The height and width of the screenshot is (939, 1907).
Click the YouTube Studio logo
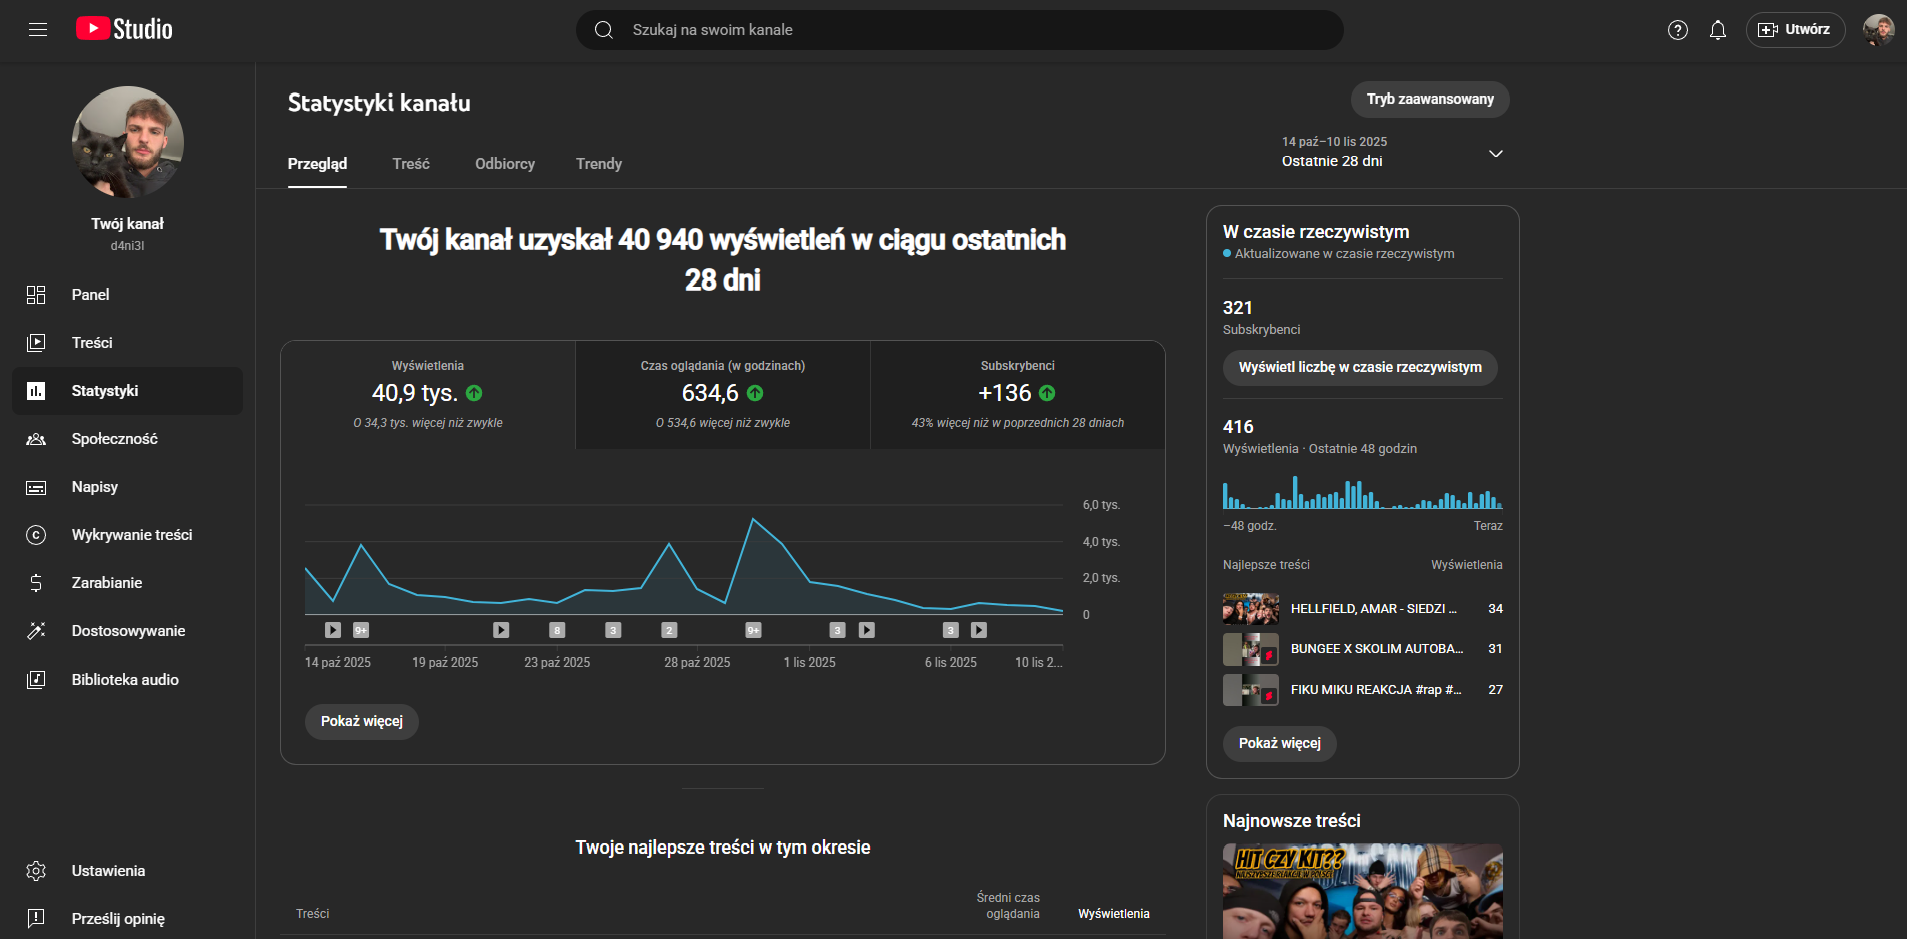(x=124, y=29)
